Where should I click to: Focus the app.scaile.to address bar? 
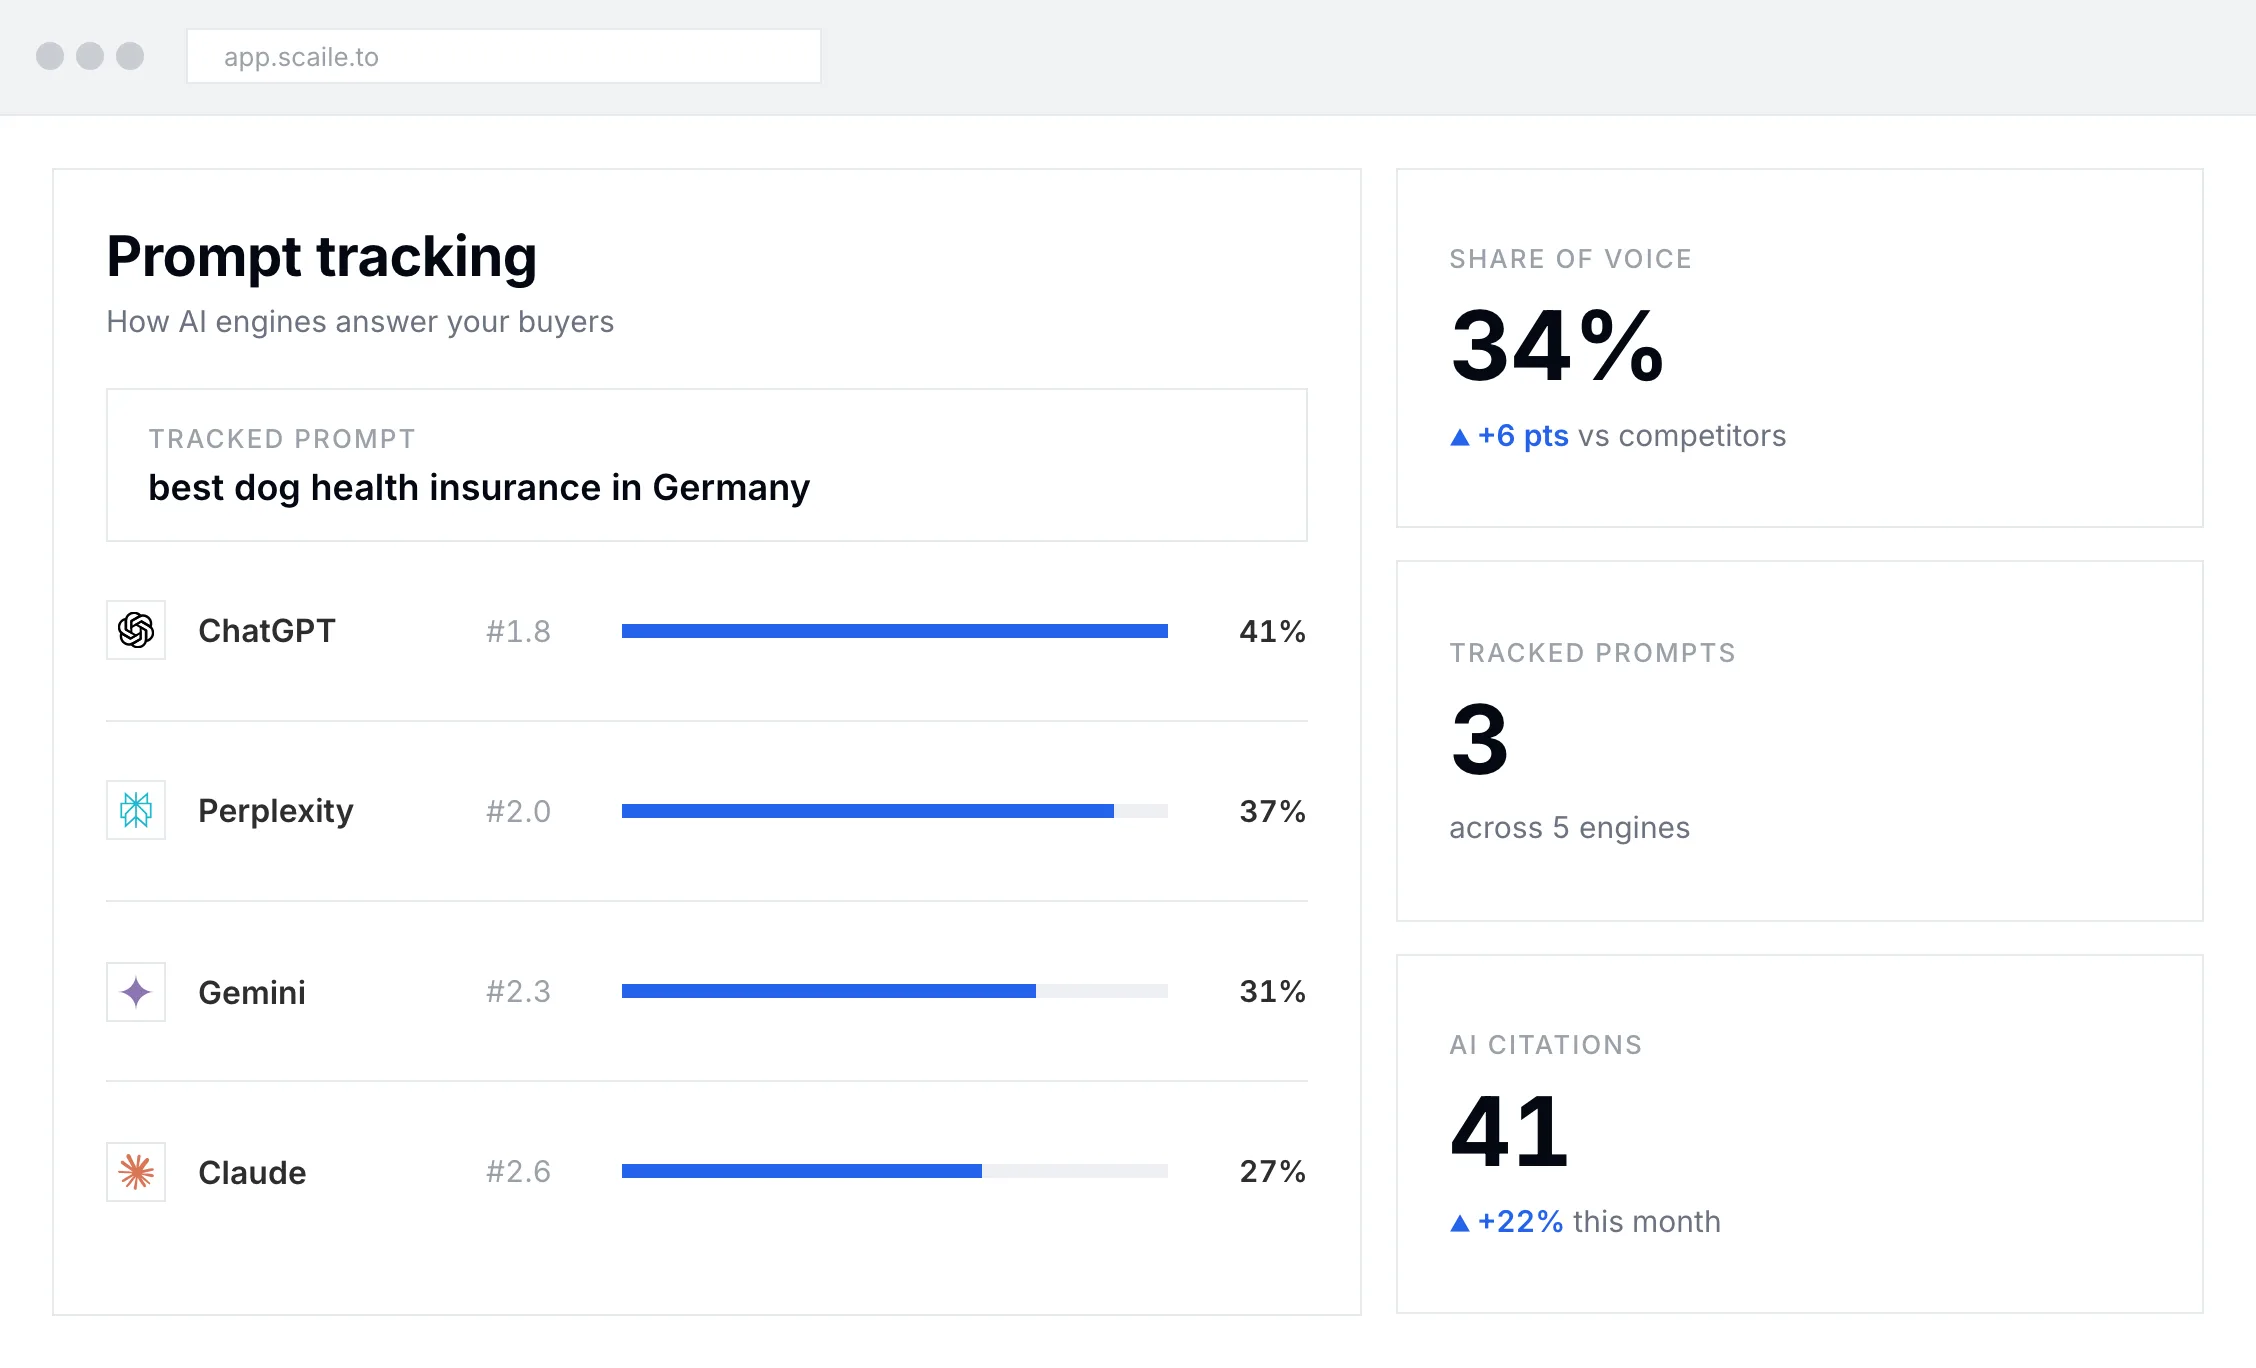coord(504,56)
